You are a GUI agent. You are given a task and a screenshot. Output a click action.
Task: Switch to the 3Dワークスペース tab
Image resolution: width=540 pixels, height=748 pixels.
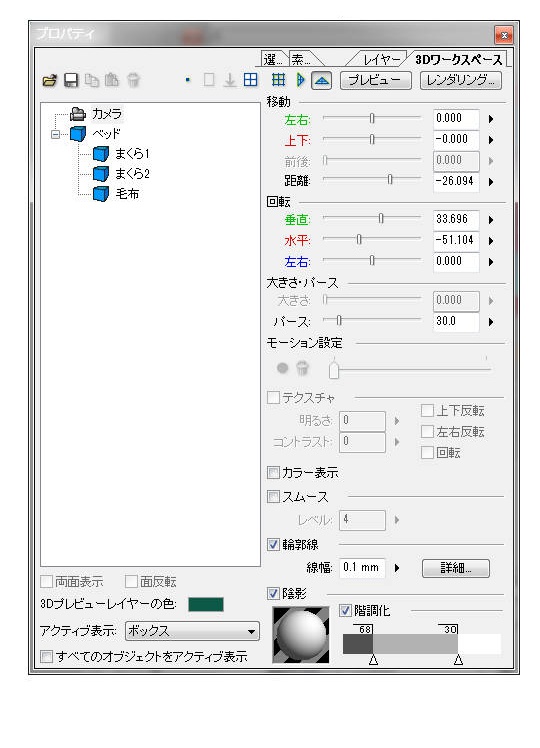458,60
